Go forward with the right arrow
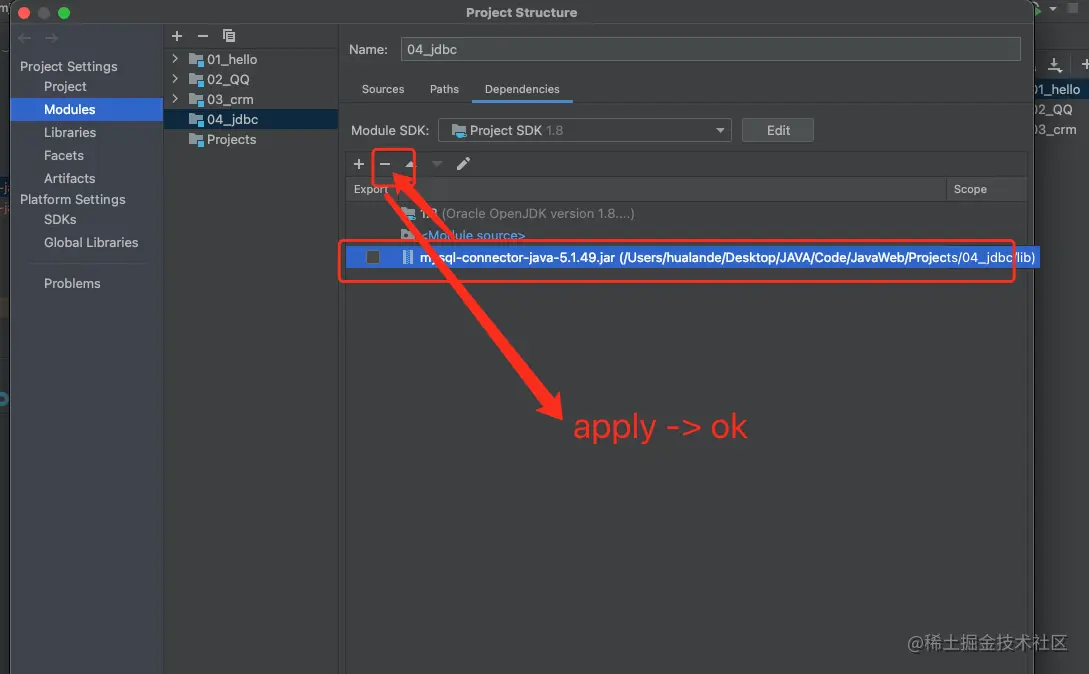The width and height of the screenshot is (1089, 674). click(51, 38)
